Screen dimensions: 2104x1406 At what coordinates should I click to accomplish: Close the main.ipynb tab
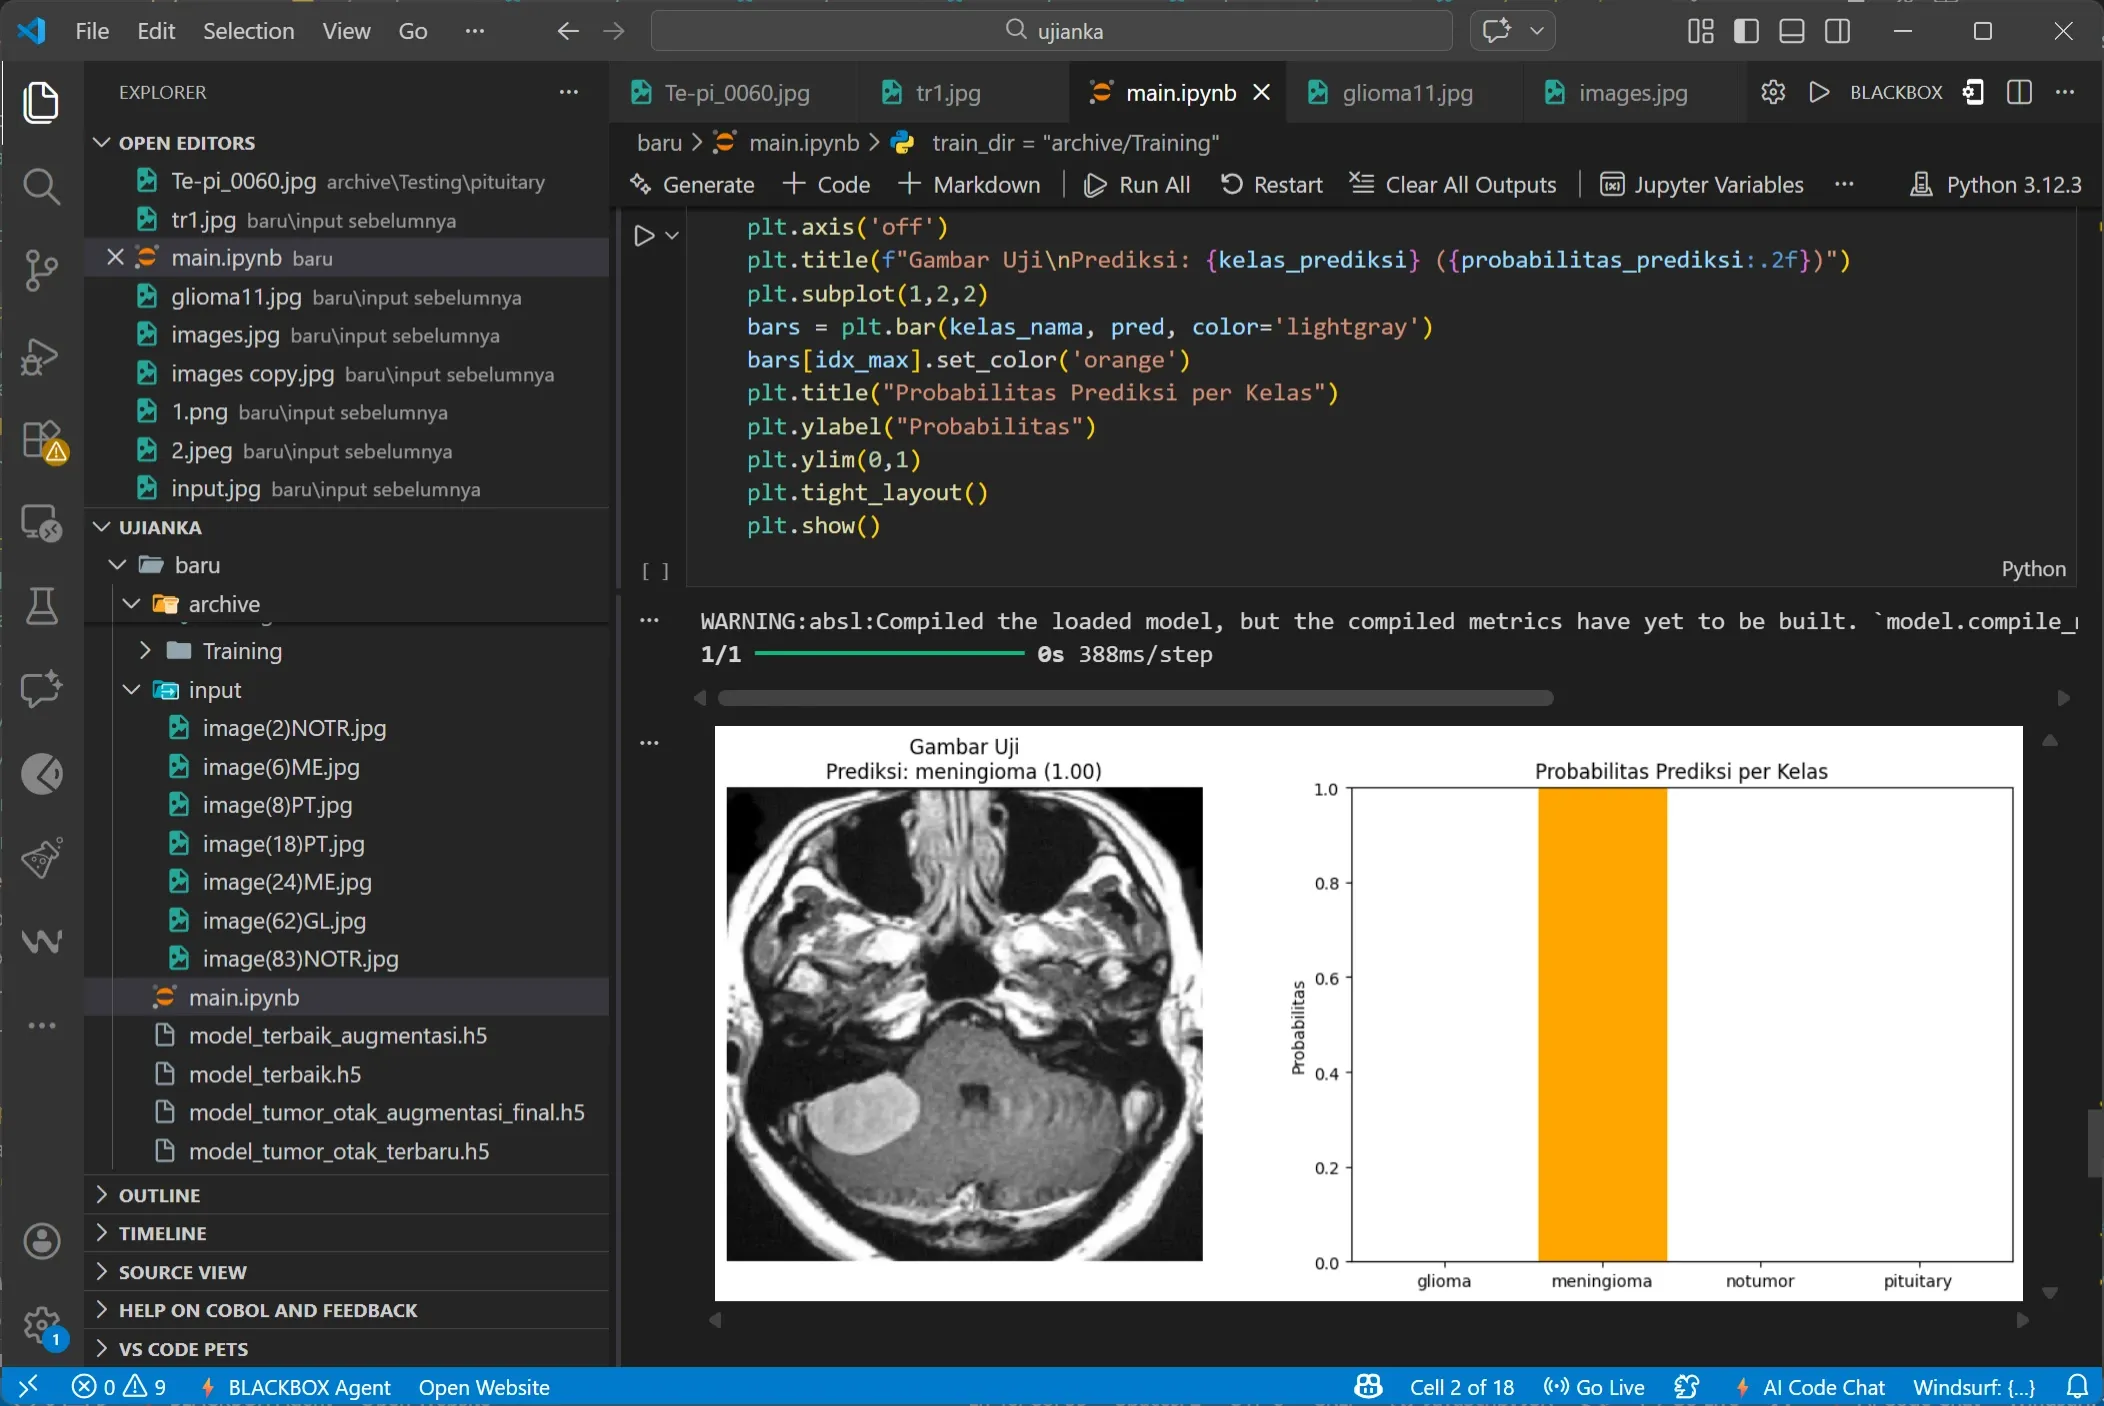click(1262, 92)
